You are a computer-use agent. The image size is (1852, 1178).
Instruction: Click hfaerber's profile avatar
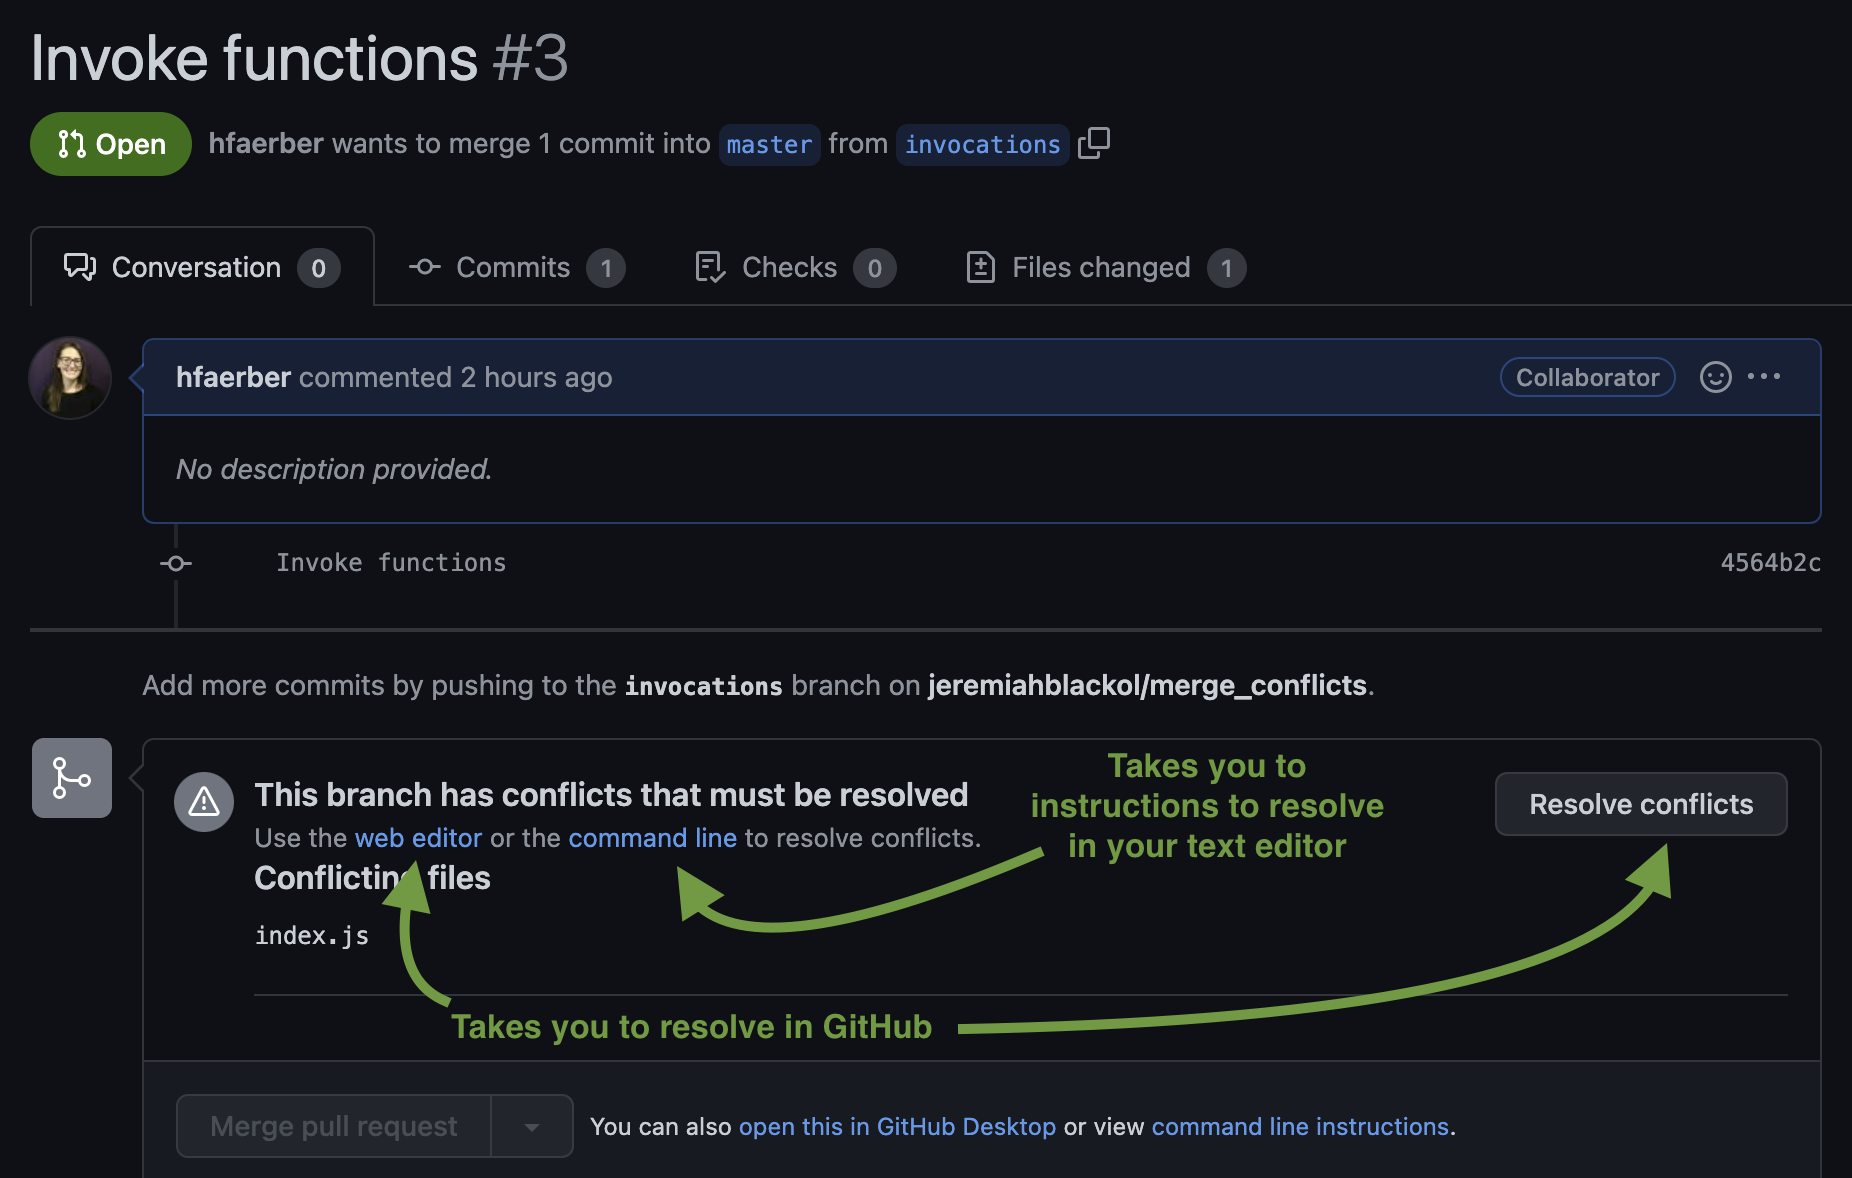pyautogui.click(x=70, y=378)
